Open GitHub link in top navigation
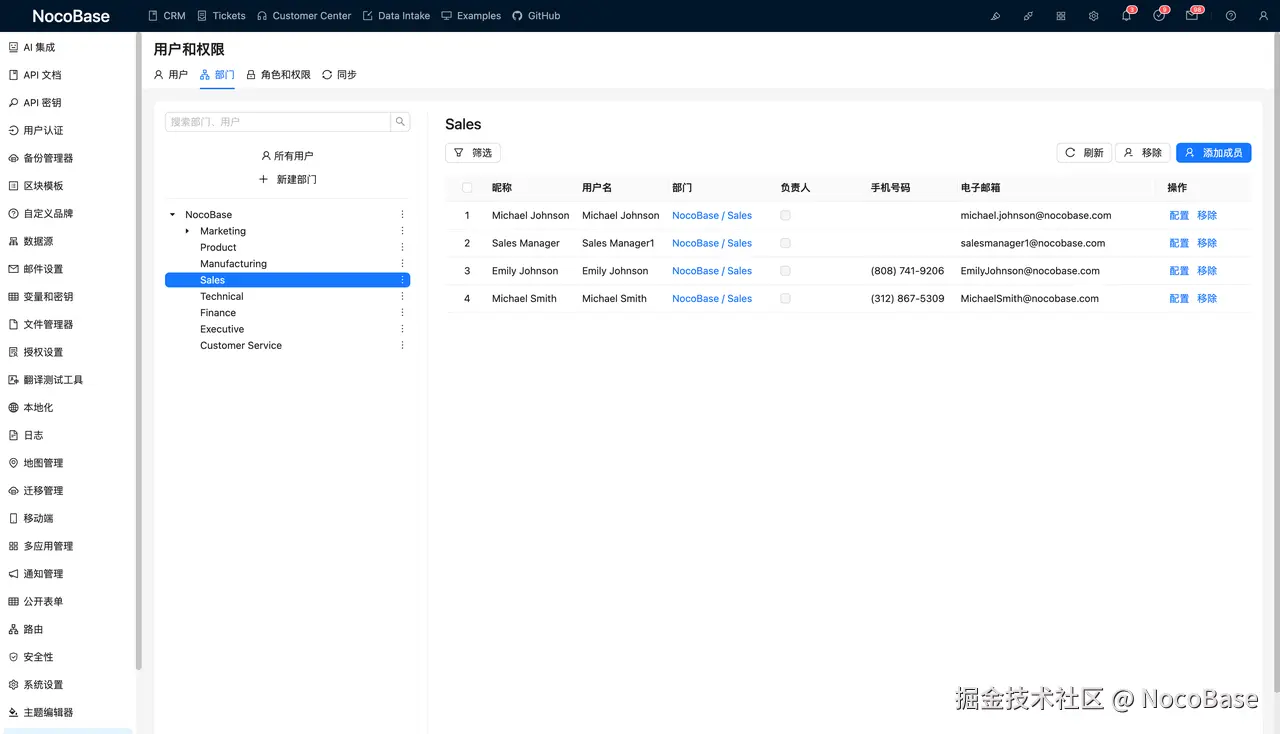The width and height of the screenshot is (1280, 734). (x=536, y=16)
